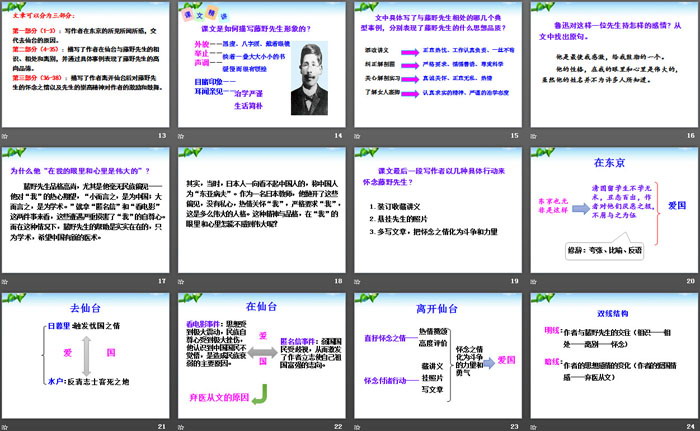Click slide number label 19
Screen dimensions: 700x431
pos(514,281)
